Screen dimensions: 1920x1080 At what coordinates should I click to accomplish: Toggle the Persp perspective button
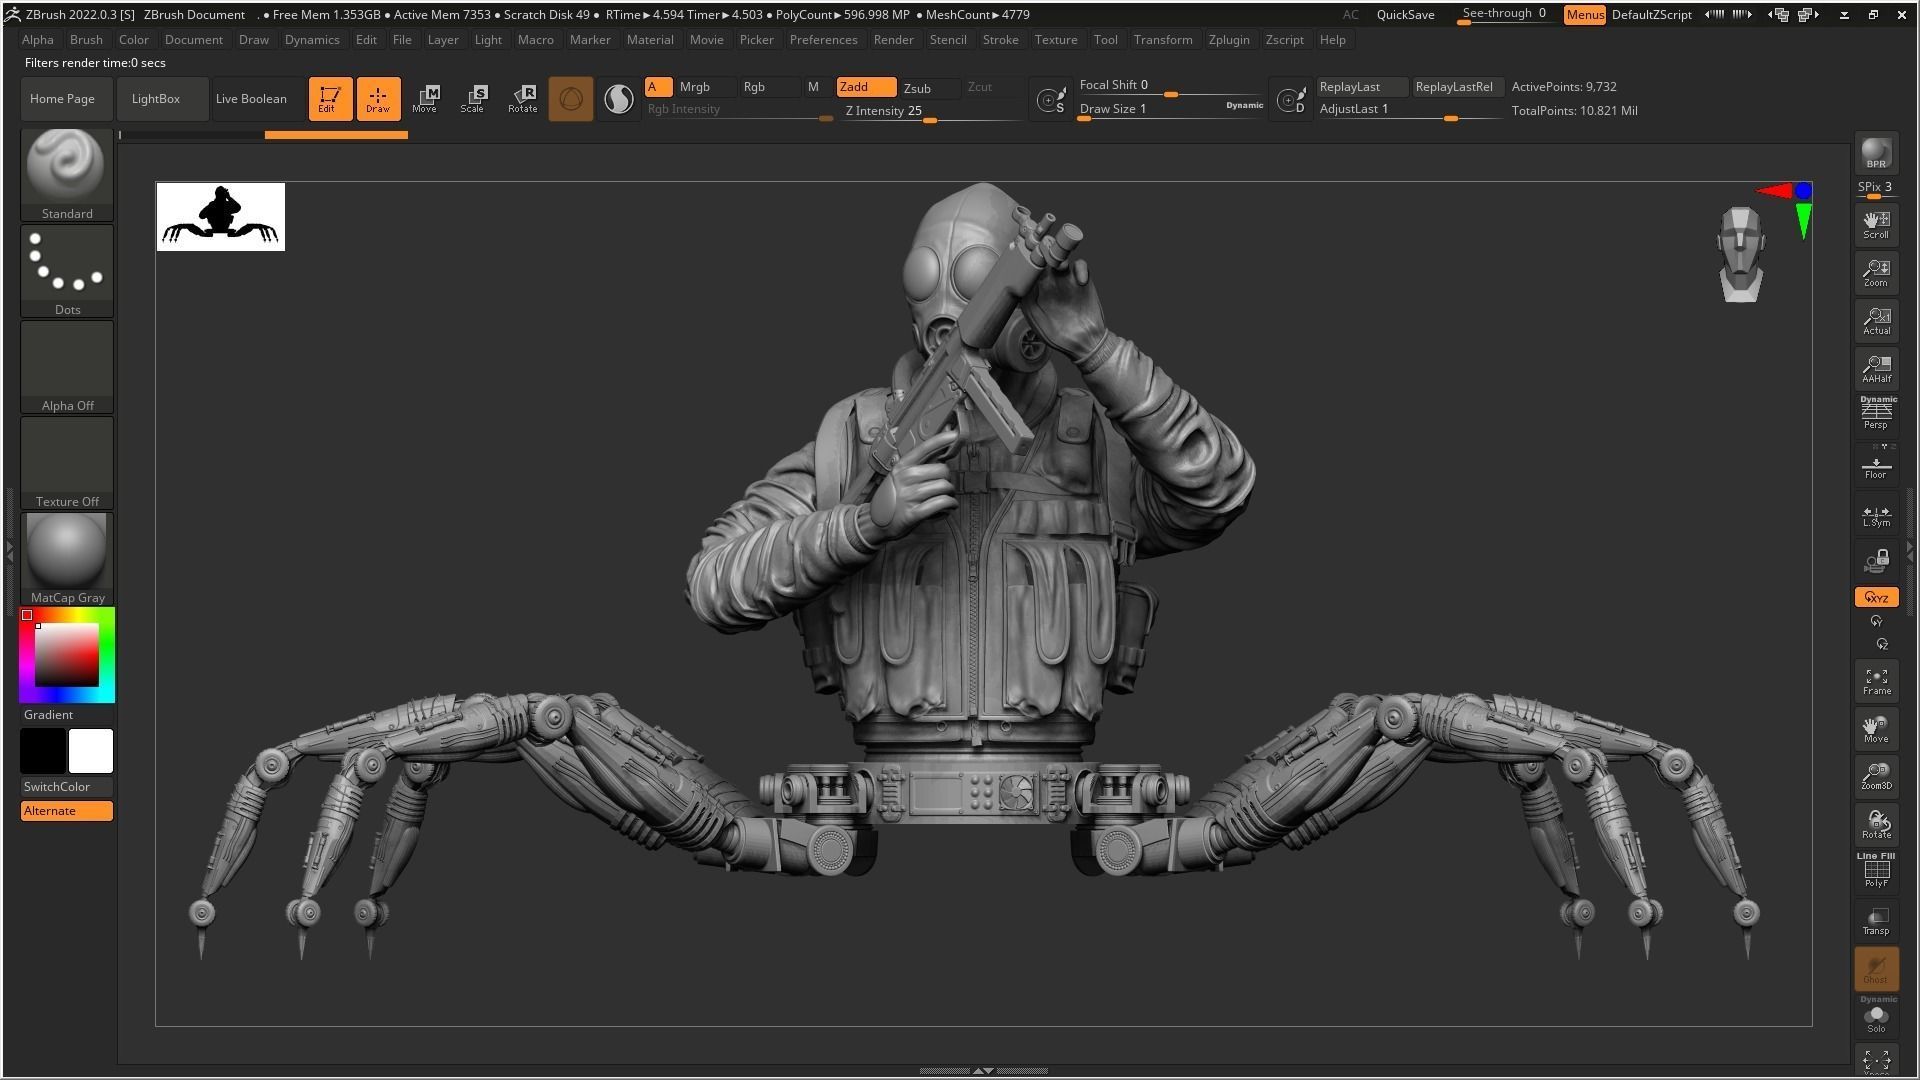pyautogui.click(x=1876, y=412)
